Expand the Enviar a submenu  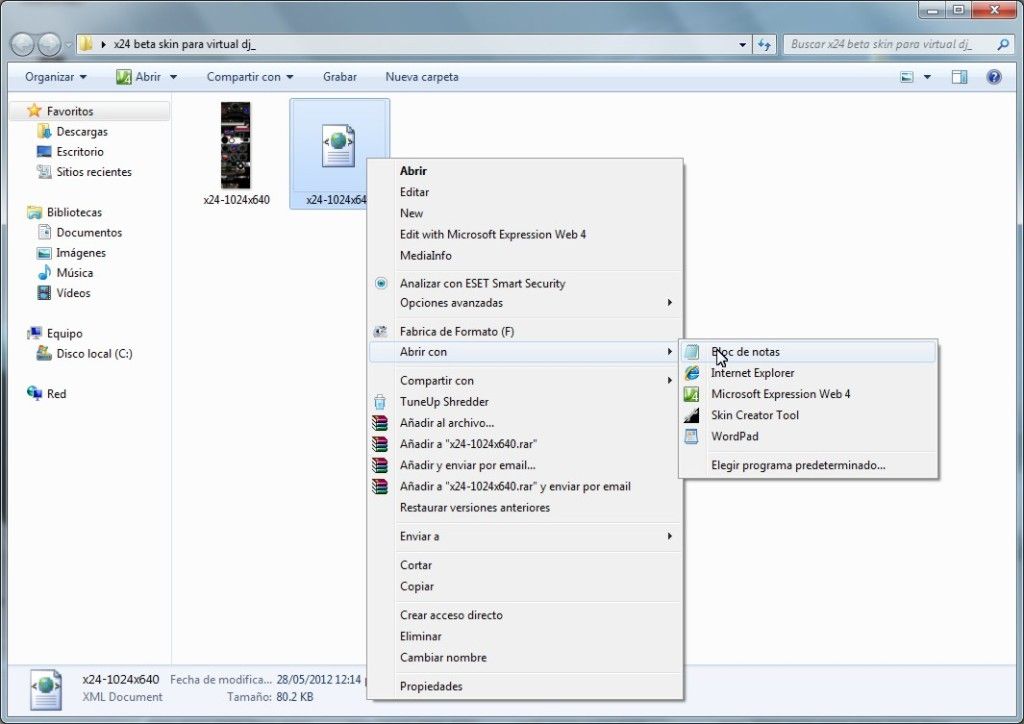[526, 537]
